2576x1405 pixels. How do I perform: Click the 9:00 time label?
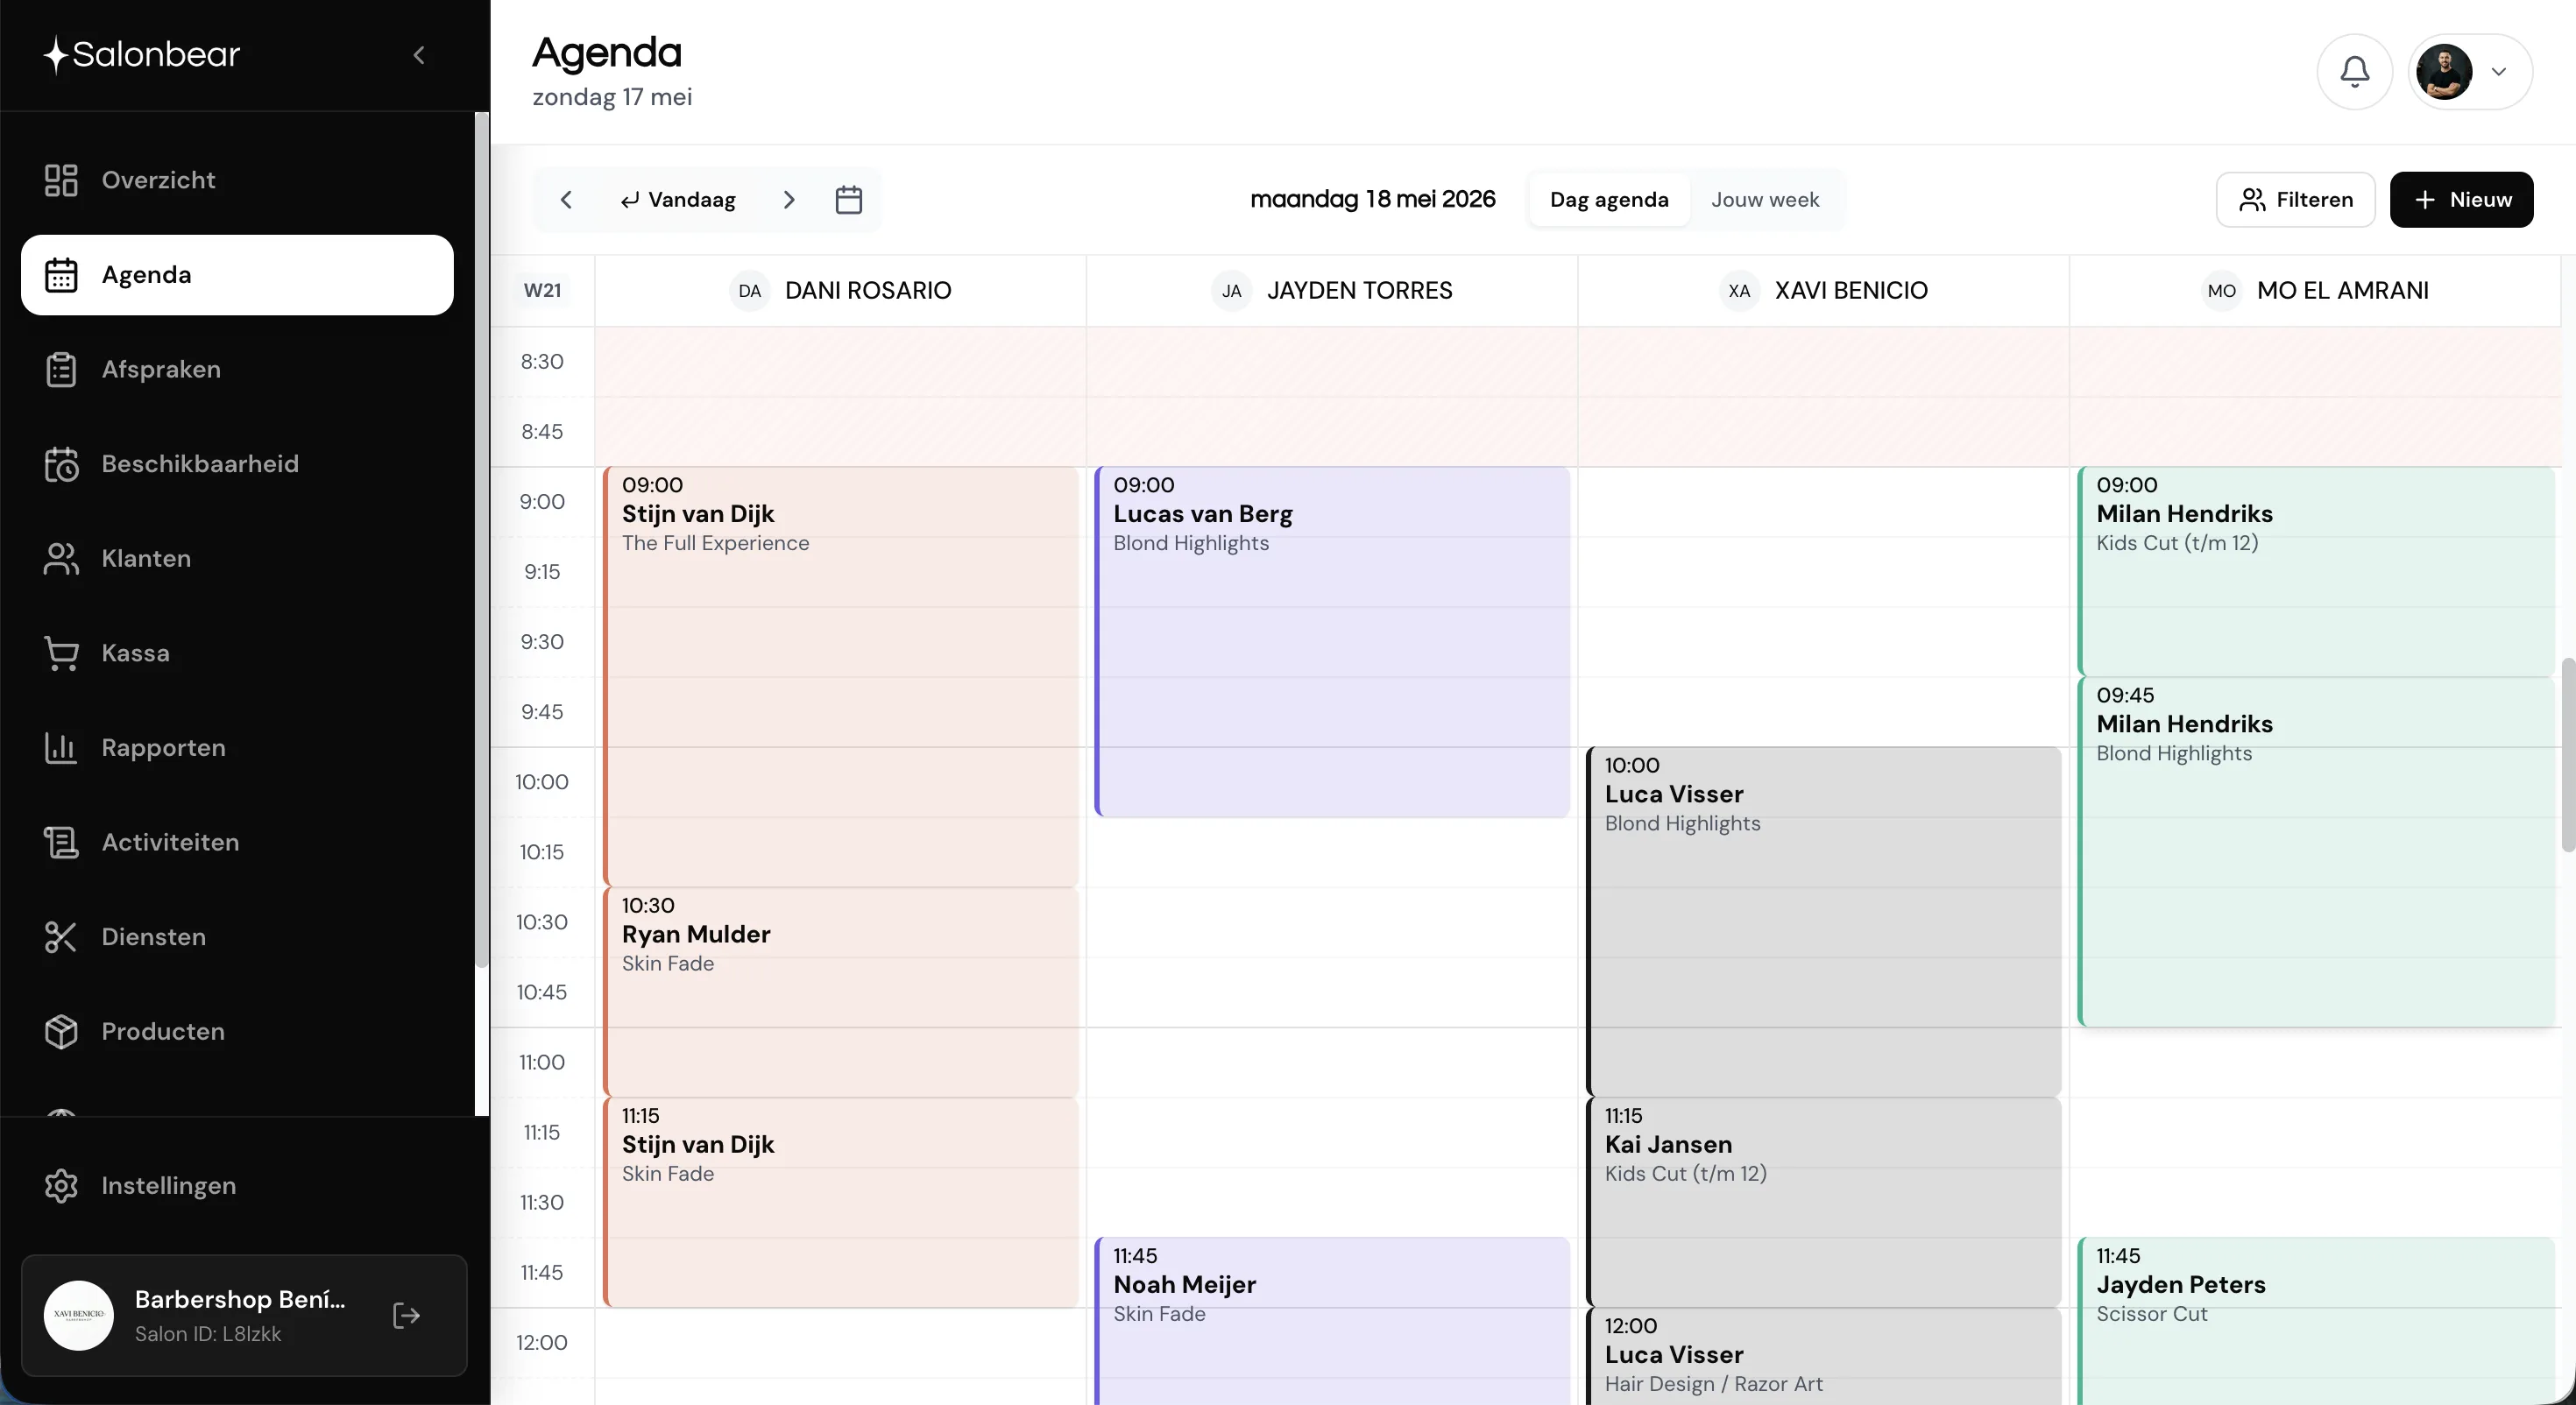point(542,502)
